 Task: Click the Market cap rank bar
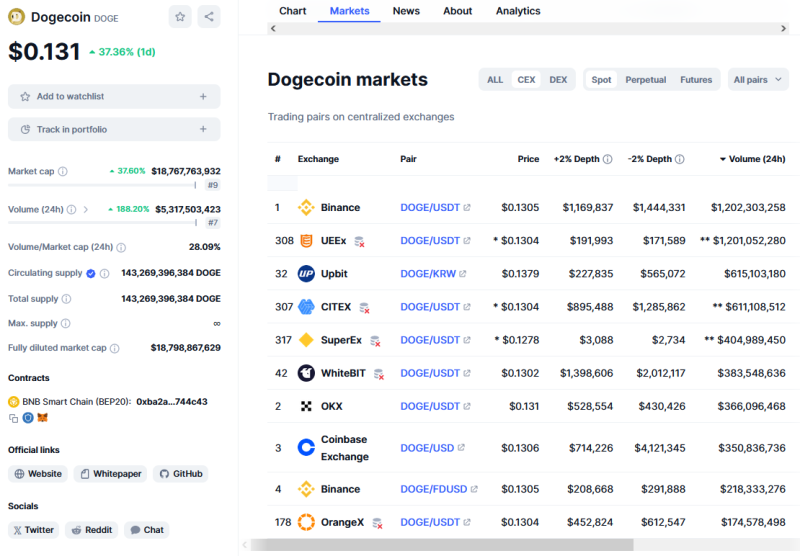pos(102,185)
